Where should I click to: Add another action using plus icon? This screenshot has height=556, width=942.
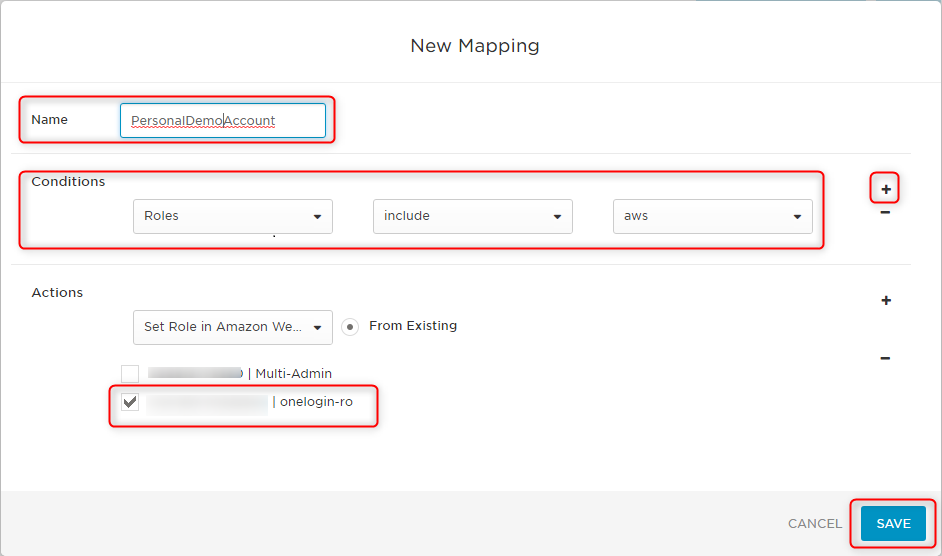[x=886, y=301]
